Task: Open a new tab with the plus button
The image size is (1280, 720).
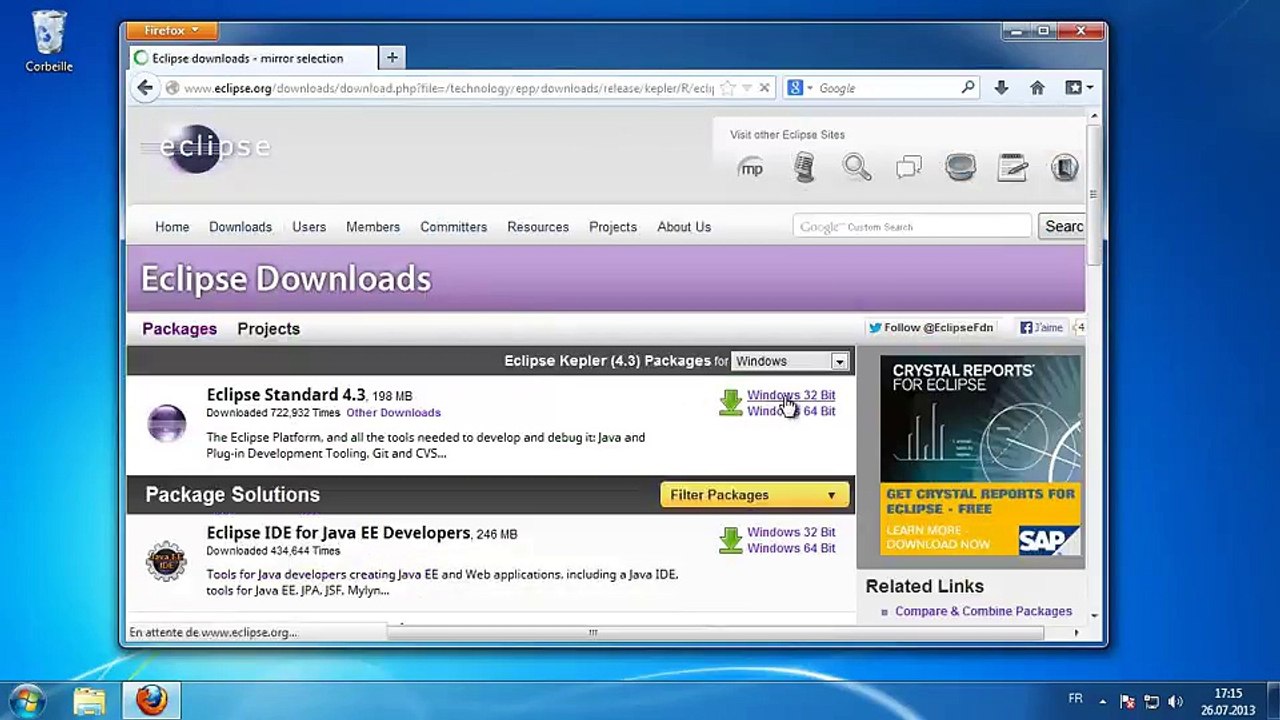Action: [392, 58]
